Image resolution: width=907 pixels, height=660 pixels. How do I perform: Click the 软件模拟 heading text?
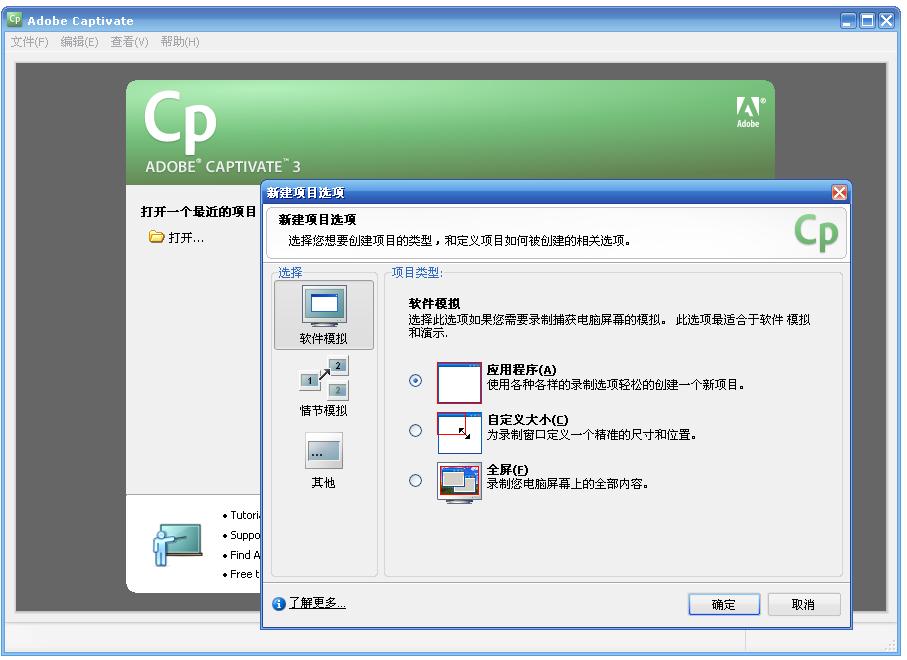(x=434, y=303)
